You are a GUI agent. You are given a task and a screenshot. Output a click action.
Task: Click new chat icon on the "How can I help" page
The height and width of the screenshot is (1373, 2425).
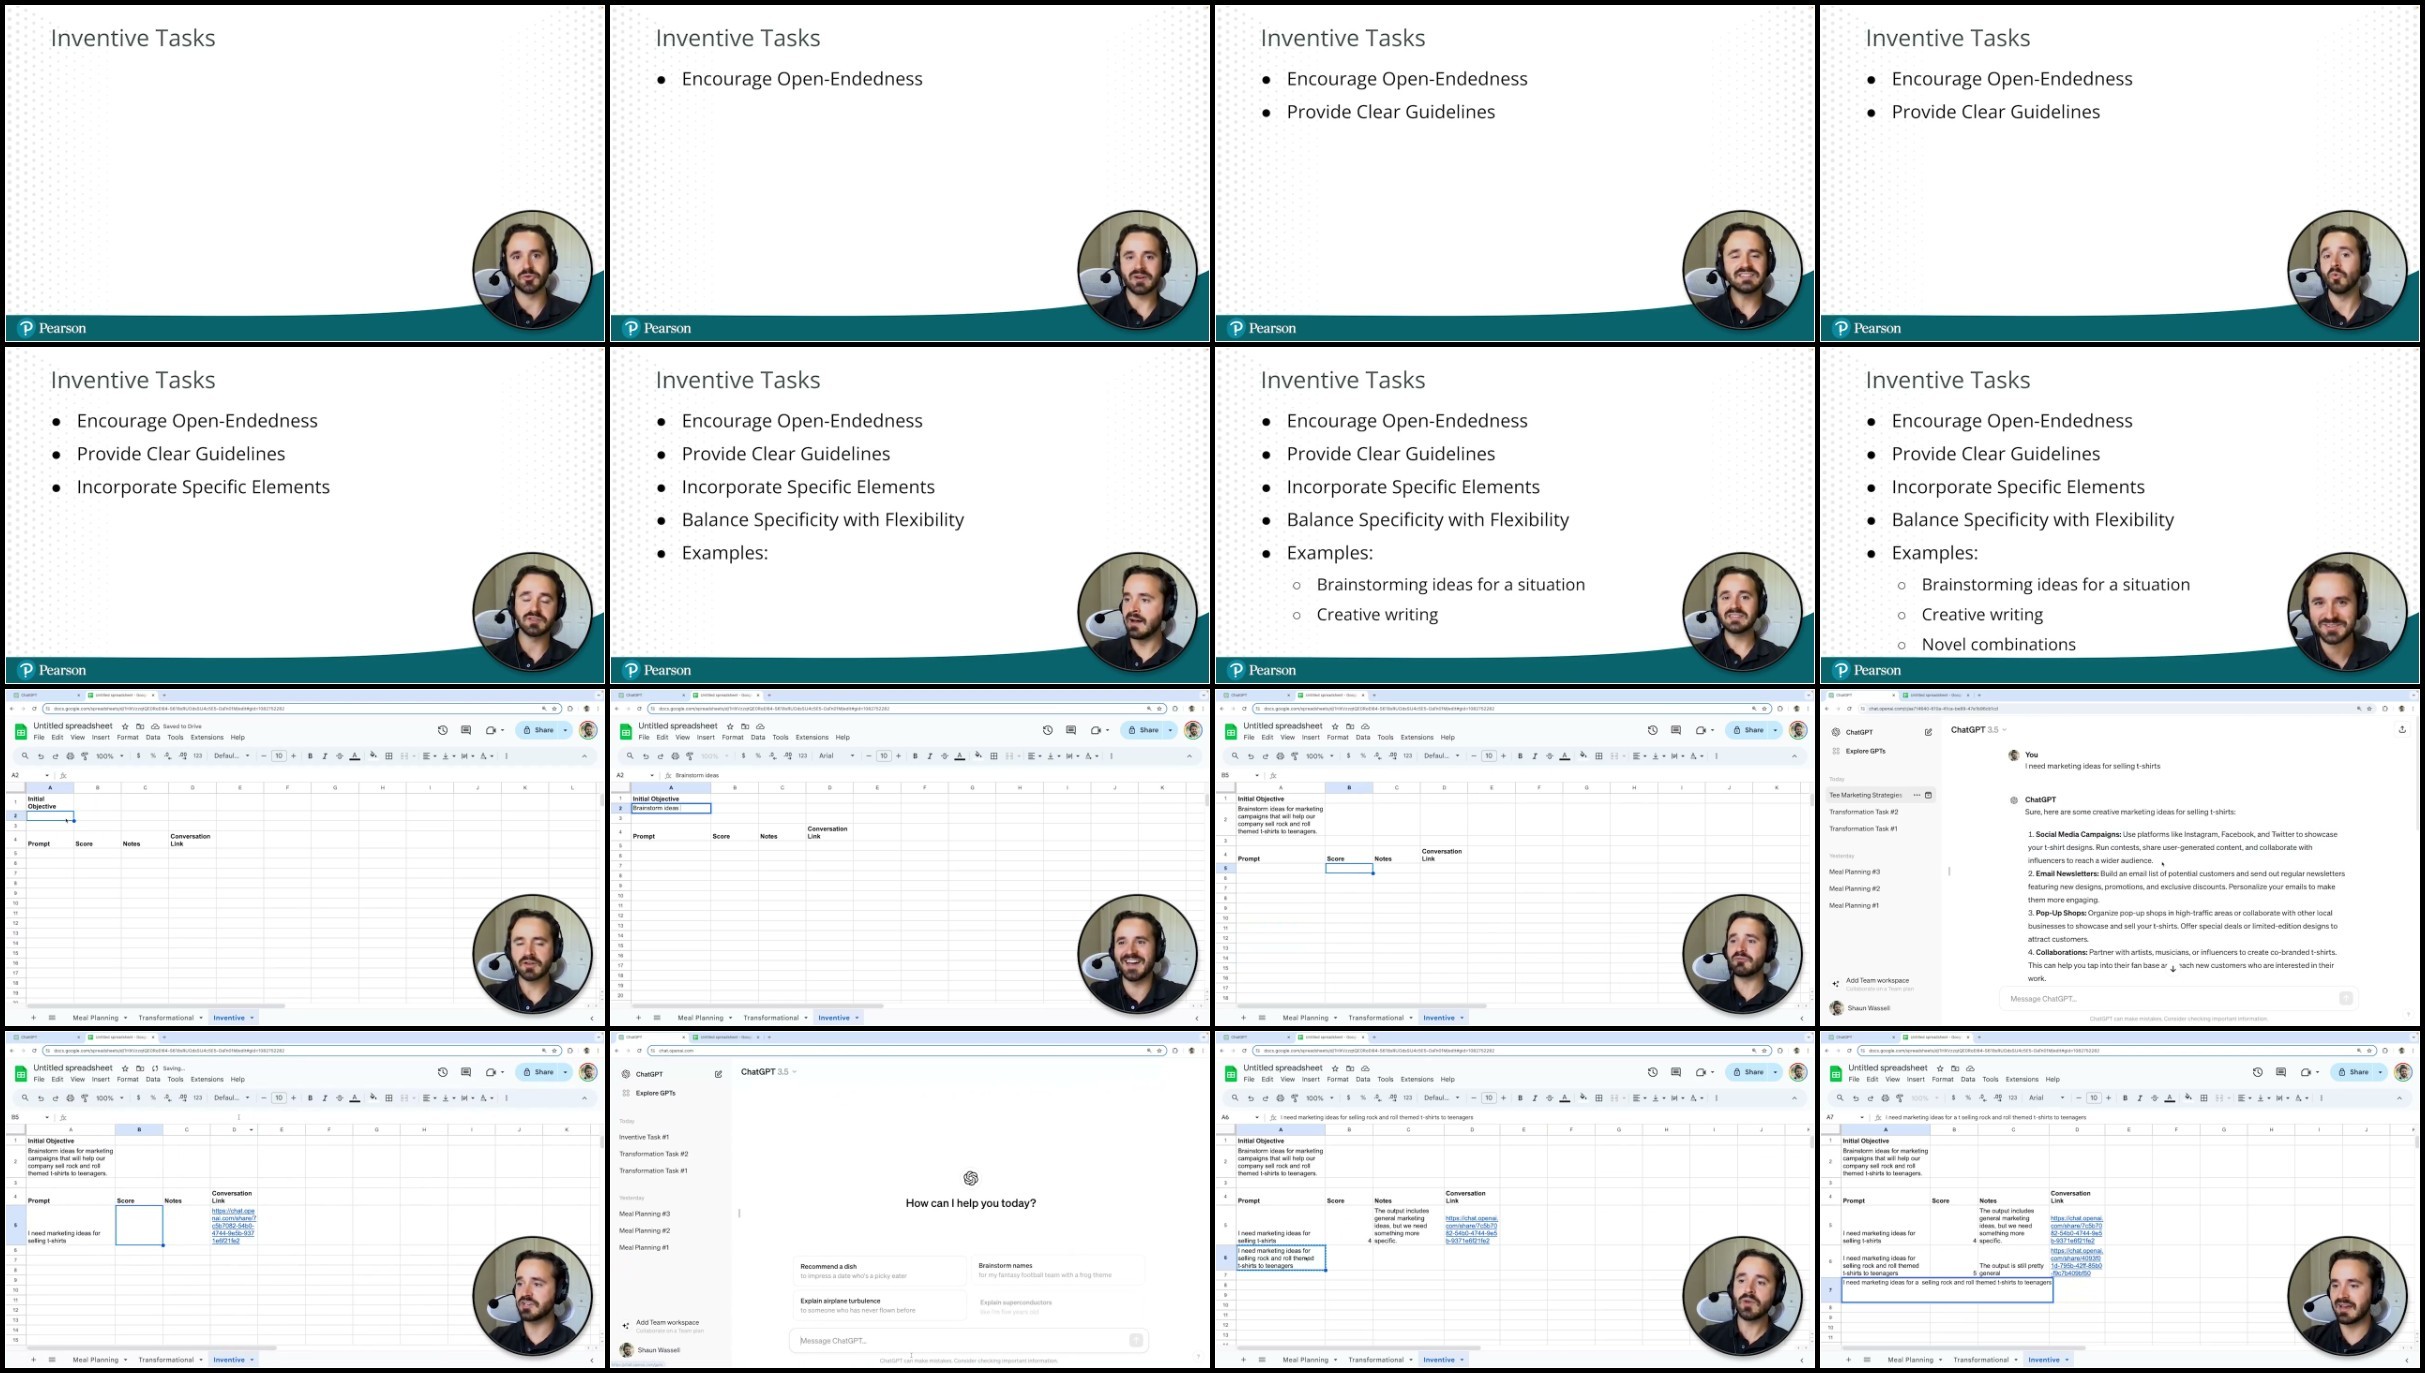(x=718, y=1074)
